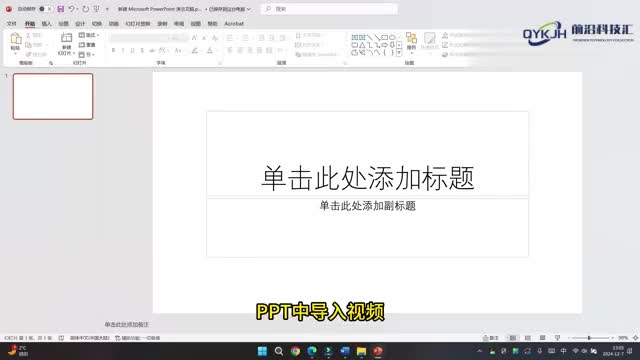Screen dimensions: 640x360
Task: Adjust the zoom slider handle
Action: click(x=589, y=338)
